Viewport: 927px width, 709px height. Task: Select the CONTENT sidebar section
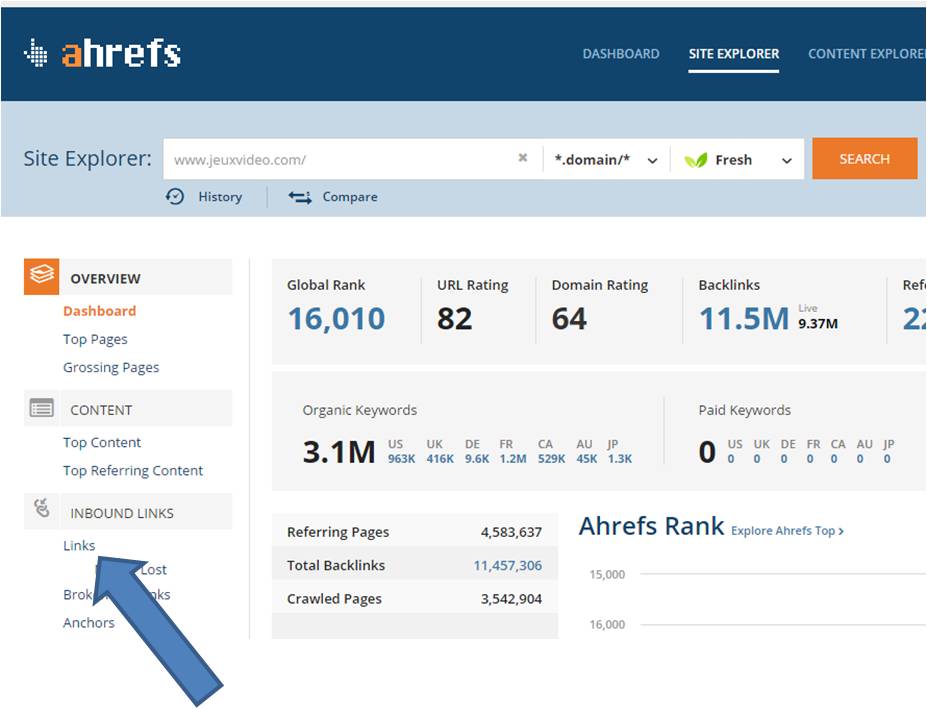tap(101, 410)
